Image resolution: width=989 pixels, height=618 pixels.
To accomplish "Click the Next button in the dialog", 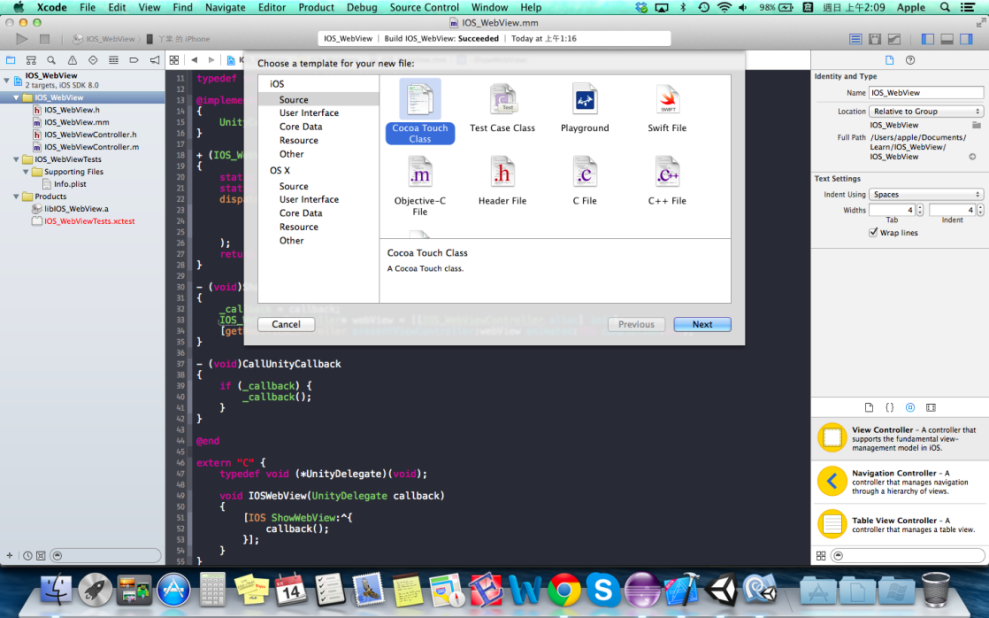I will coord(702,323).
